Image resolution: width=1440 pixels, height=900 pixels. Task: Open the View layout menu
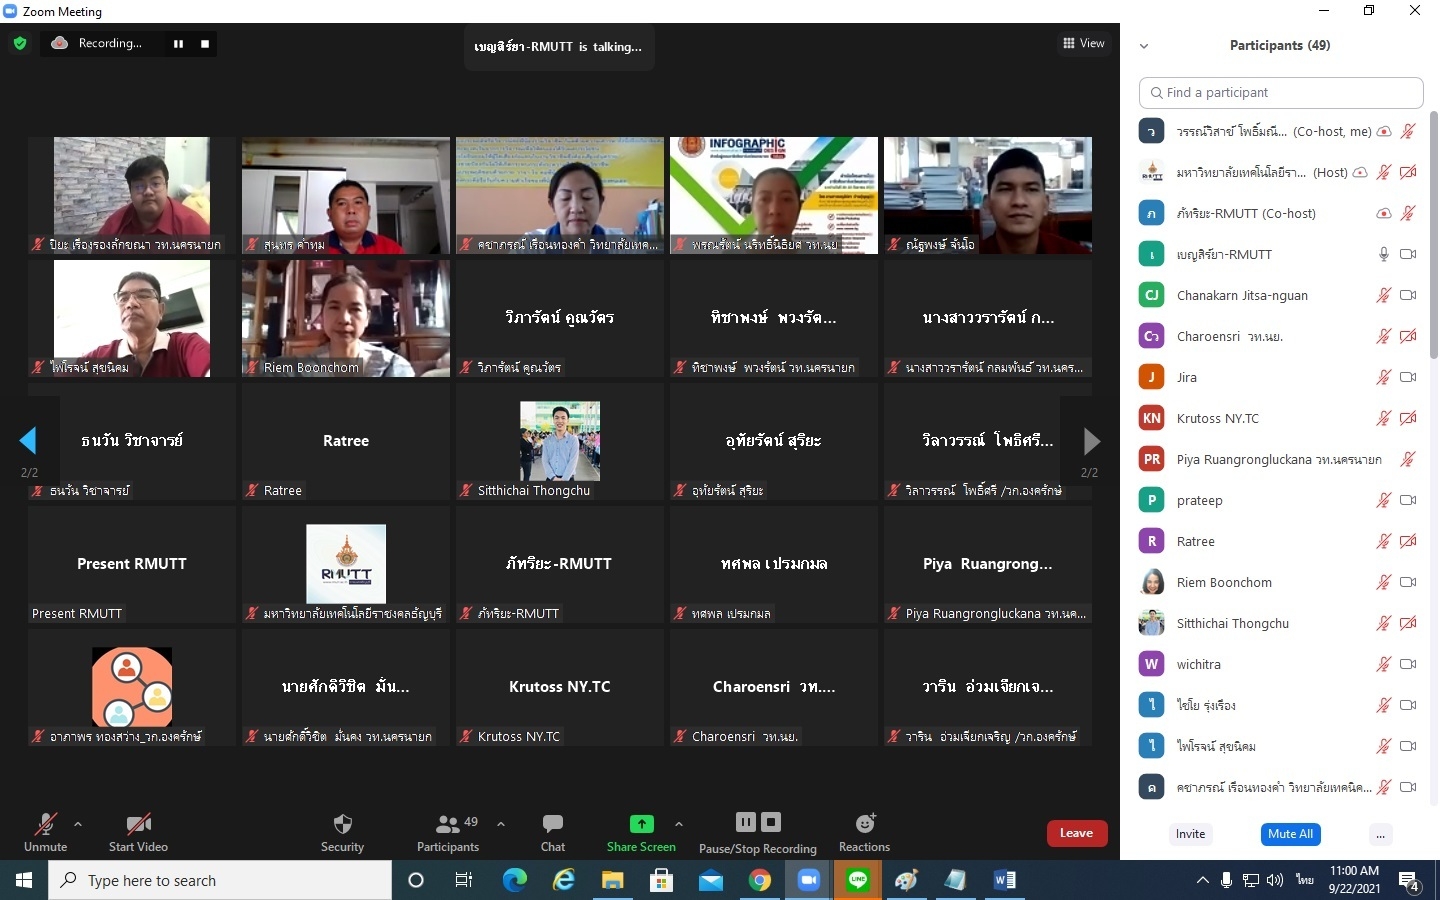point(1084,43)
